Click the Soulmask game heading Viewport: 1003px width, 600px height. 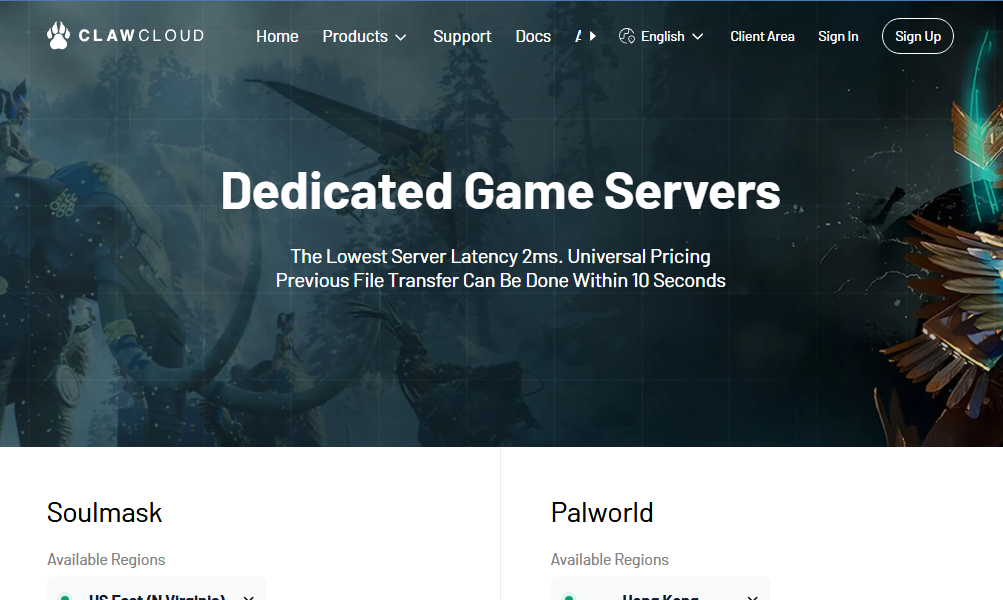point(105,512)
